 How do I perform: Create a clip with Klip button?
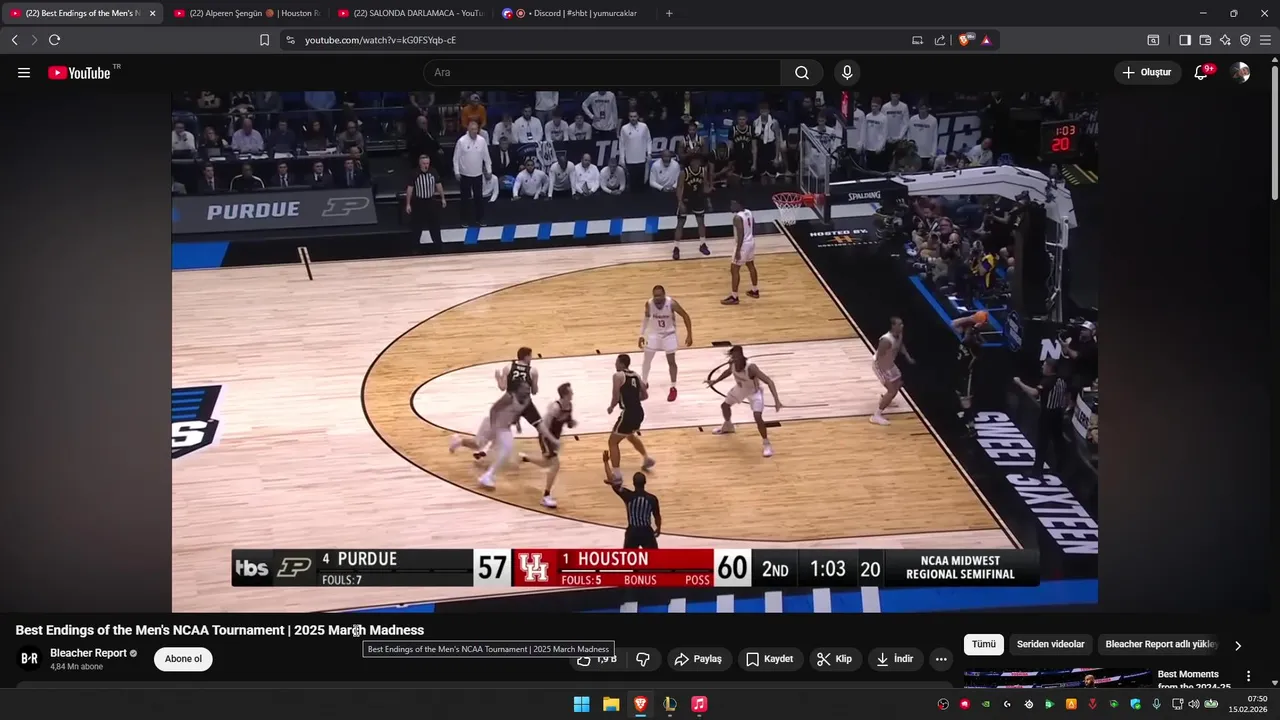[x=834, y=659]
